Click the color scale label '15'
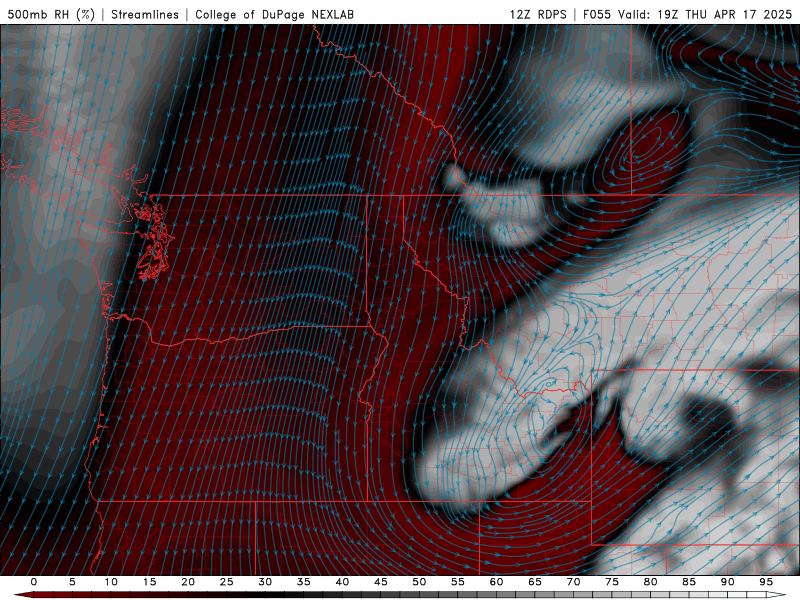The height and width of the screenshot is (600, 800). click(x=149, y=582)
